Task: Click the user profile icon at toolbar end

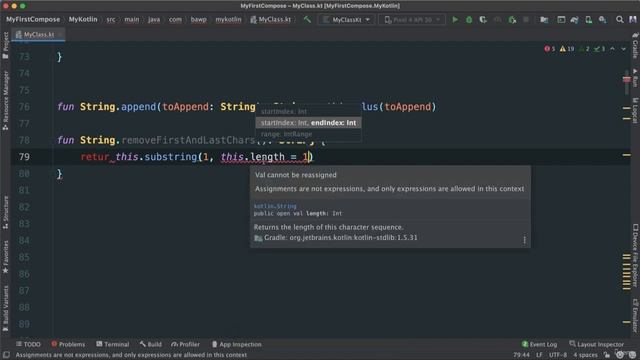Action: click(633, 19)
